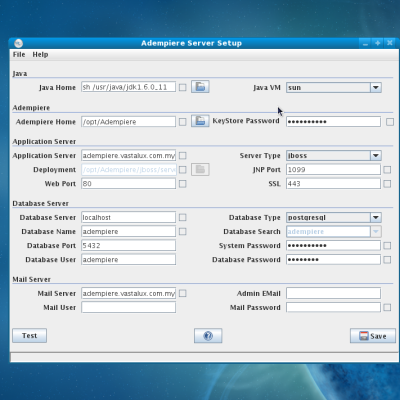Click the empty Mail User field
This screenshot has width=400, height=400.
pos(129,307)
